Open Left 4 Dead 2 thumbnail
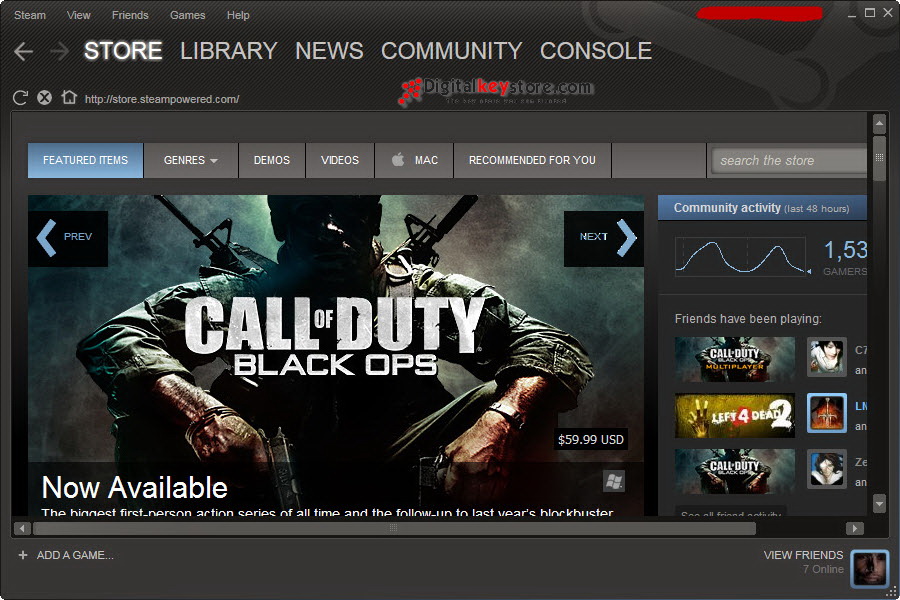Screen dimensions: 900x600 pyautogui.click(x=735, y=415)
